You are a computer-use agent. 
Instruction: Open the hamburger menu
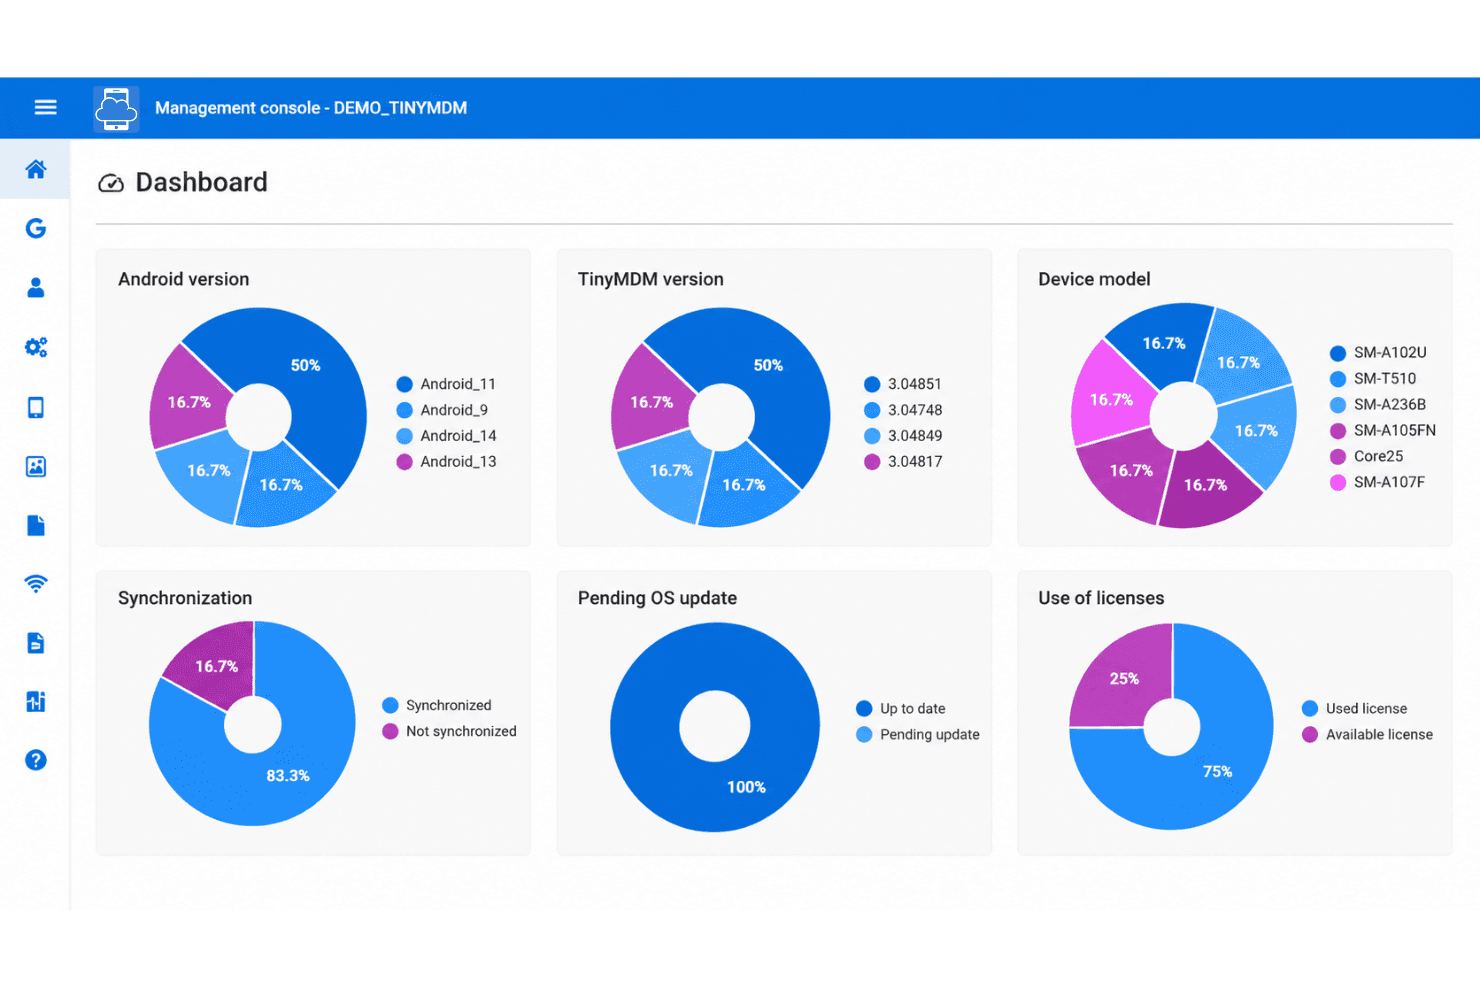tap(45, 107)
